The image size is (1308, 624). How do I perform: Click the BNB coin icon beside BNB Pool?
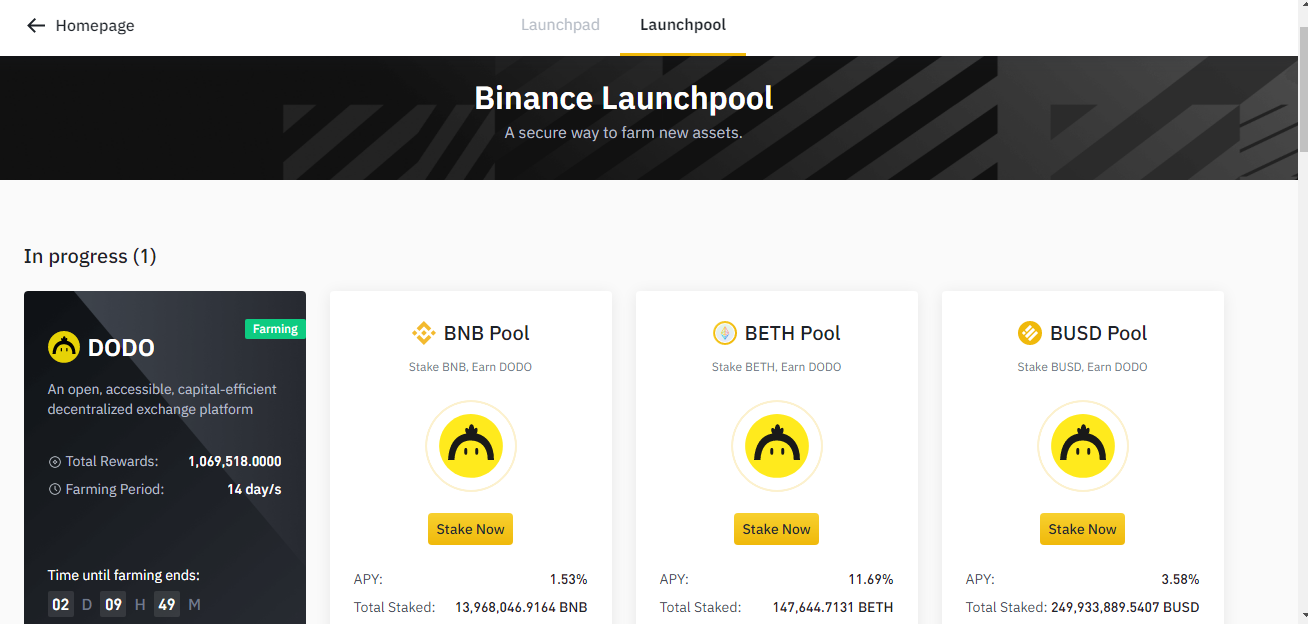pyautogui.click(x=423, y=333)
